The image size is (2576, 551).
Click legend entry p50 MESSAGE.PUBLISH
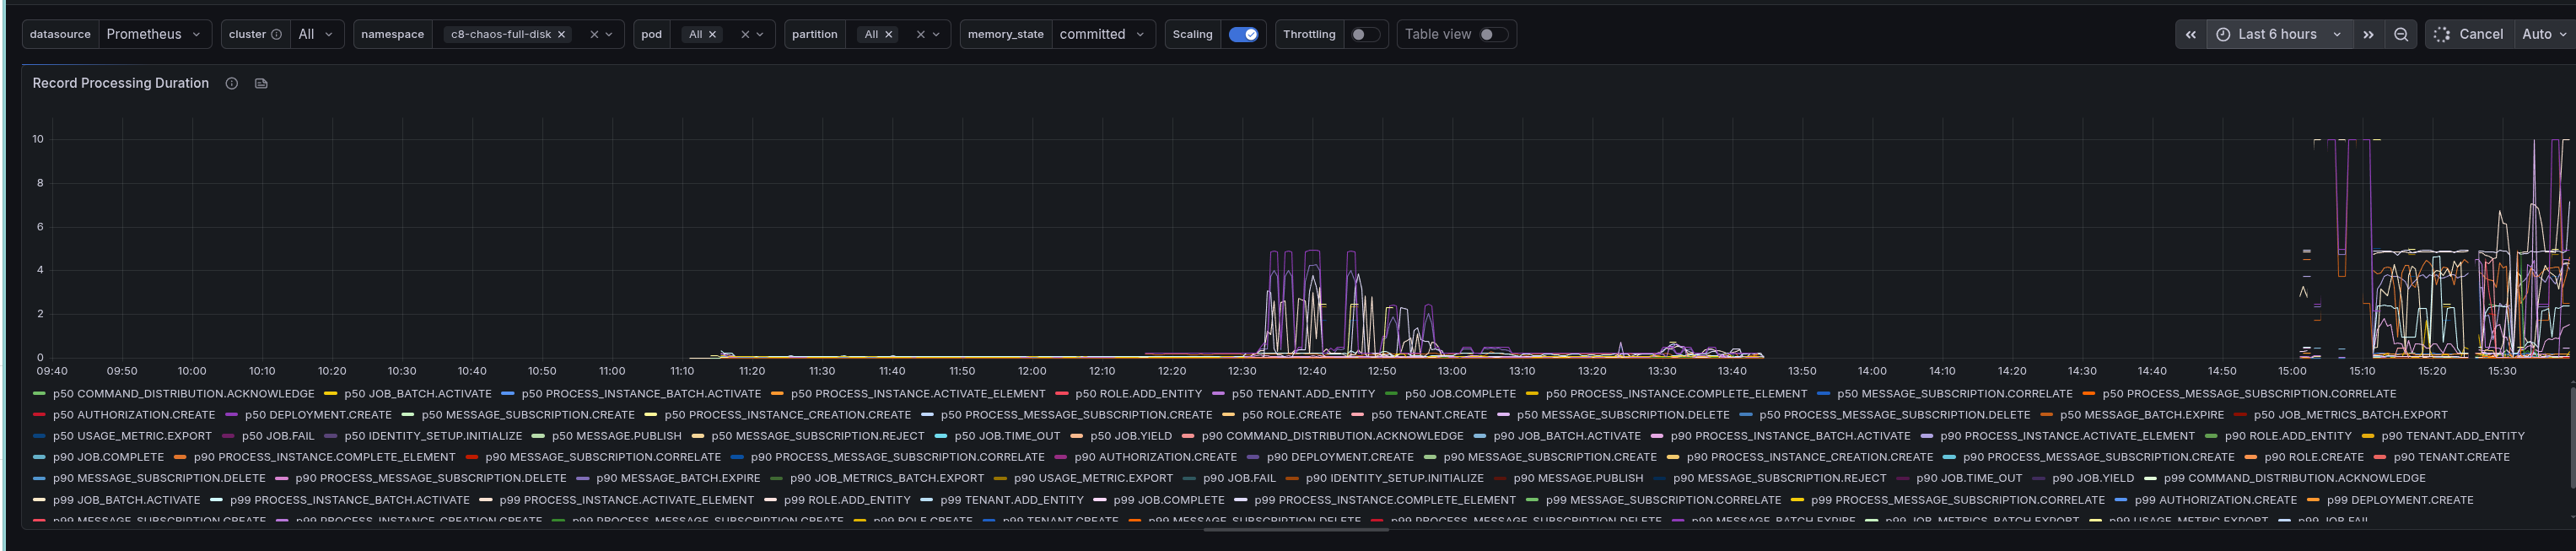(616, 436)
